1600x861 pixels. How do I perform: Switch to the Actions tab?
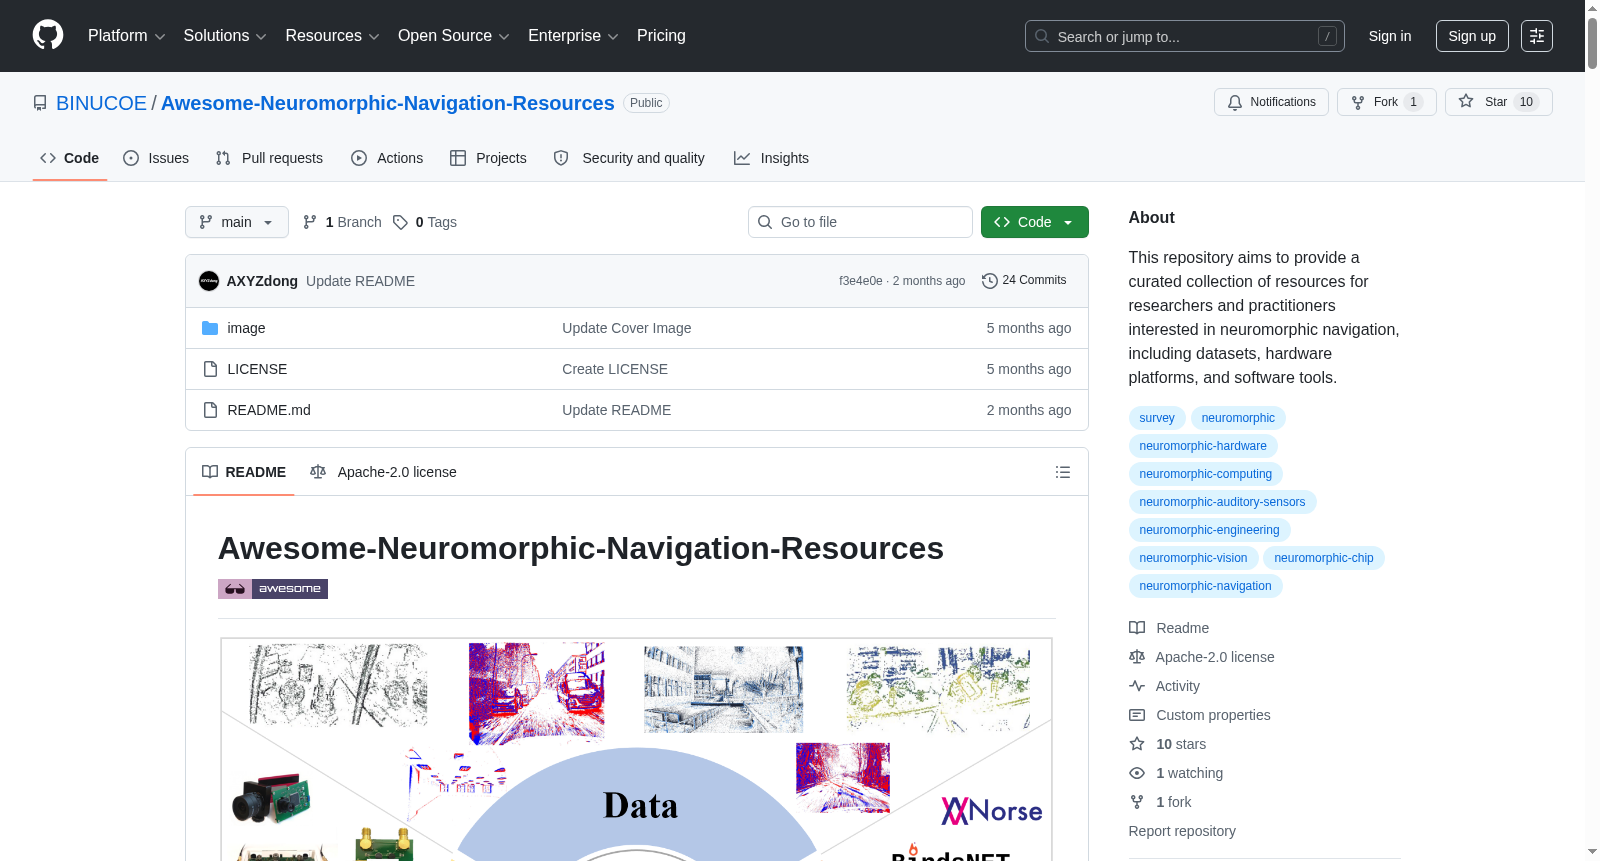coord(387,158)
